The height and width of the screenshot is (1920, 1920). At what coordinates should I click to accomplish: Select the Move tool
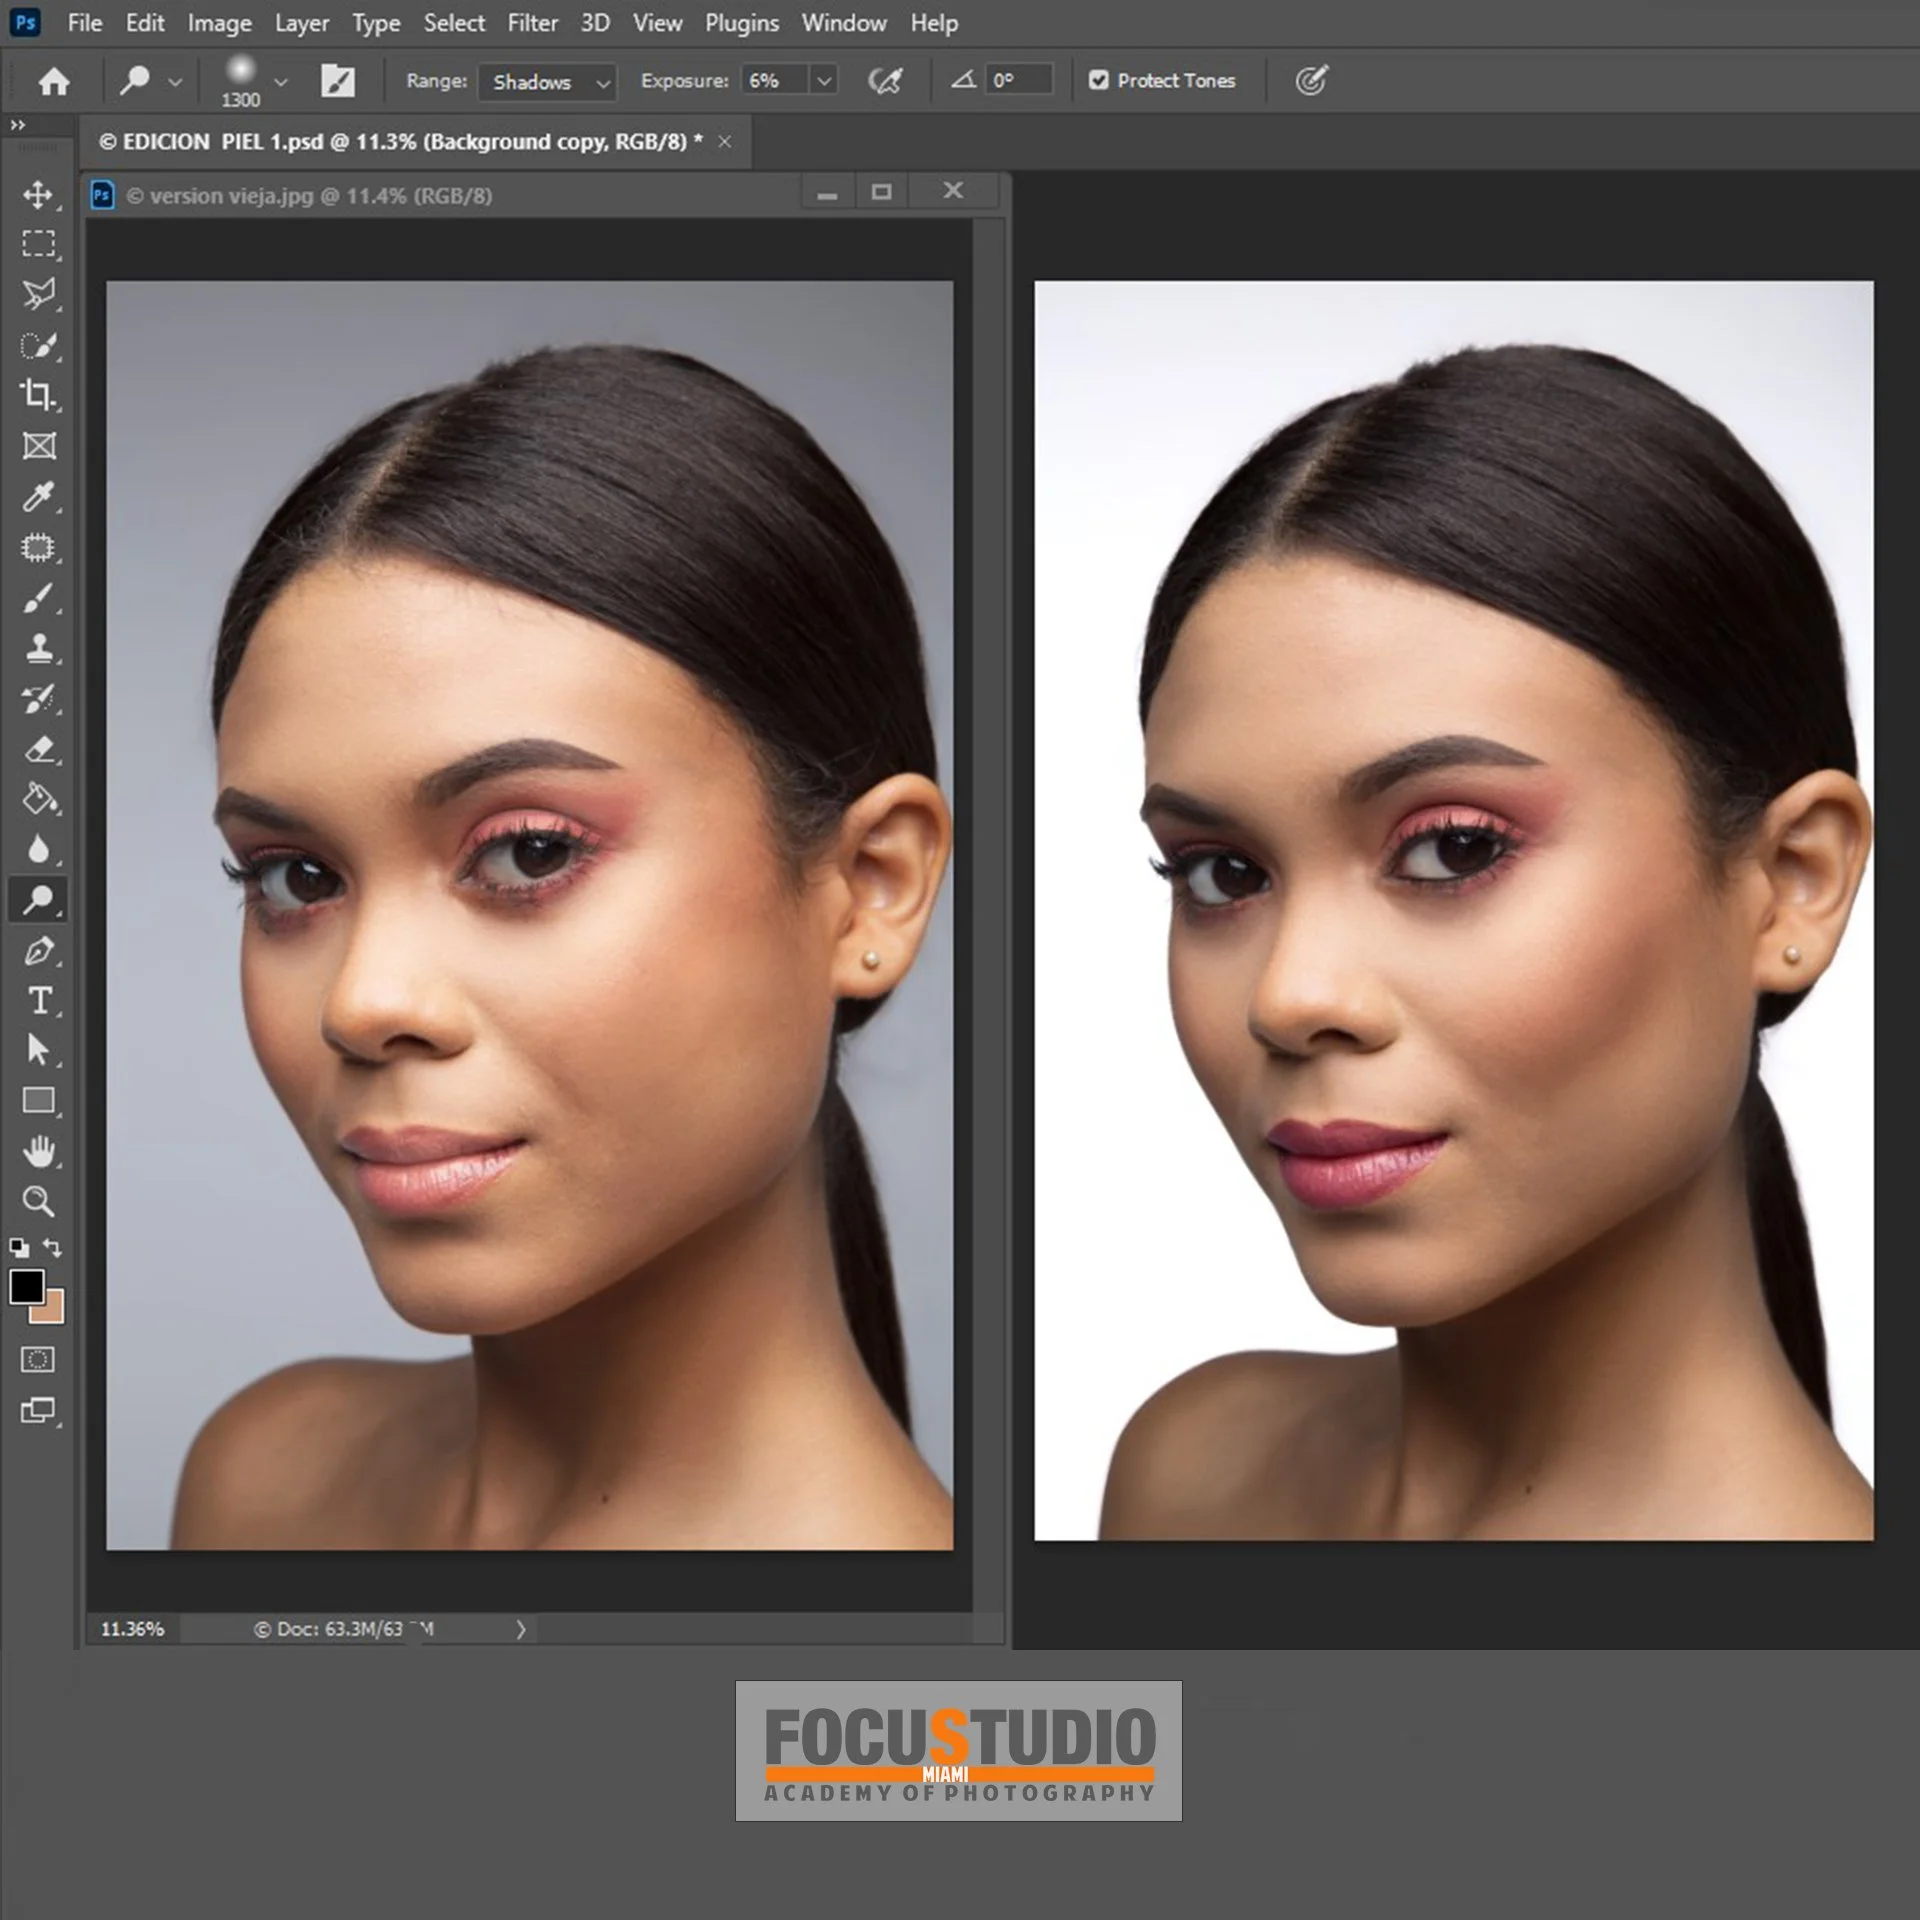(x=38, y=194)
